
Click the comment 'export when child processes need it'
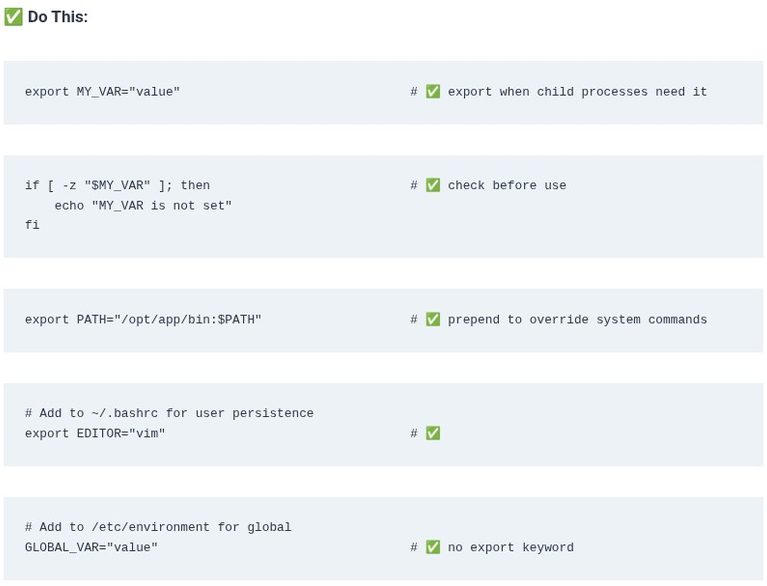(577, 92)
